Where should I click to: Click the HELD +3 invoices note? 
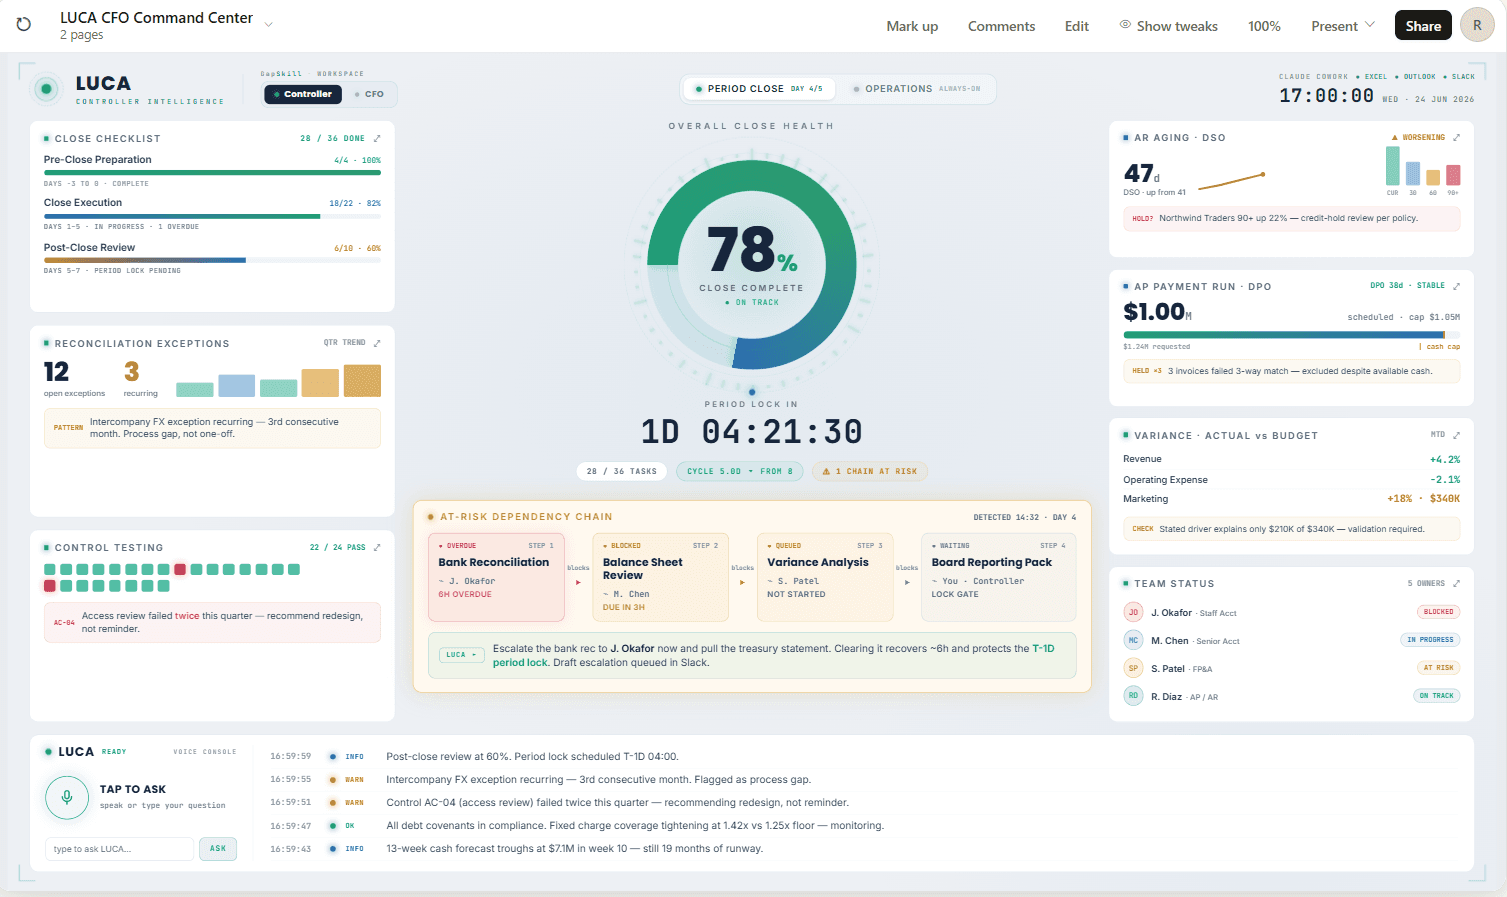click(1291, 371)
